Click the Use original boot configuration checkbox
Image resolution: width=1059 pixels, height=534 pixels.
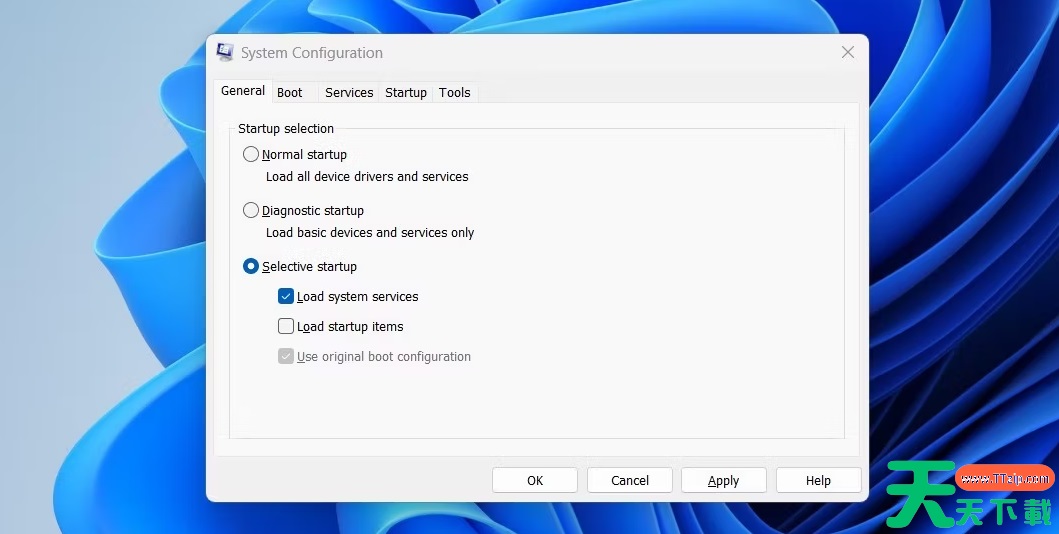pos(286,357)
